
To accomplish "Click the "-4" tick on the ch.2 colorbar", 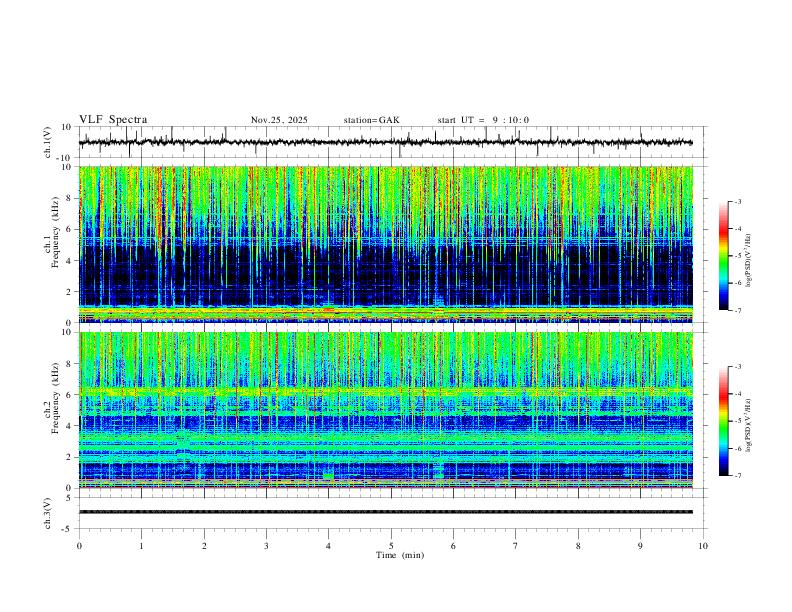I will [737, 394].
